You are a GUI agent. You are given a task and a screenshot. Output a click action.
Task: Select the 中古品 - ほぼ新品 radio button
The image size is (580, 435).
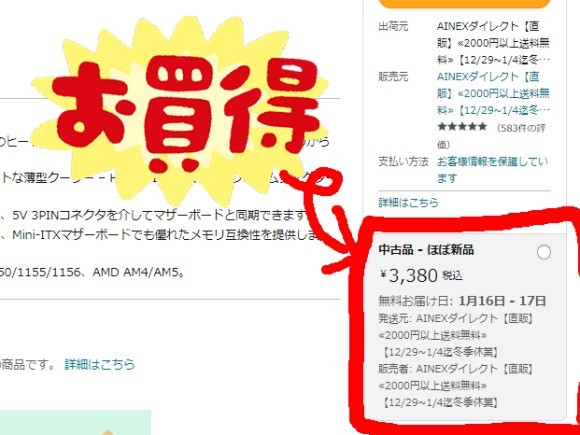(543, 252)
